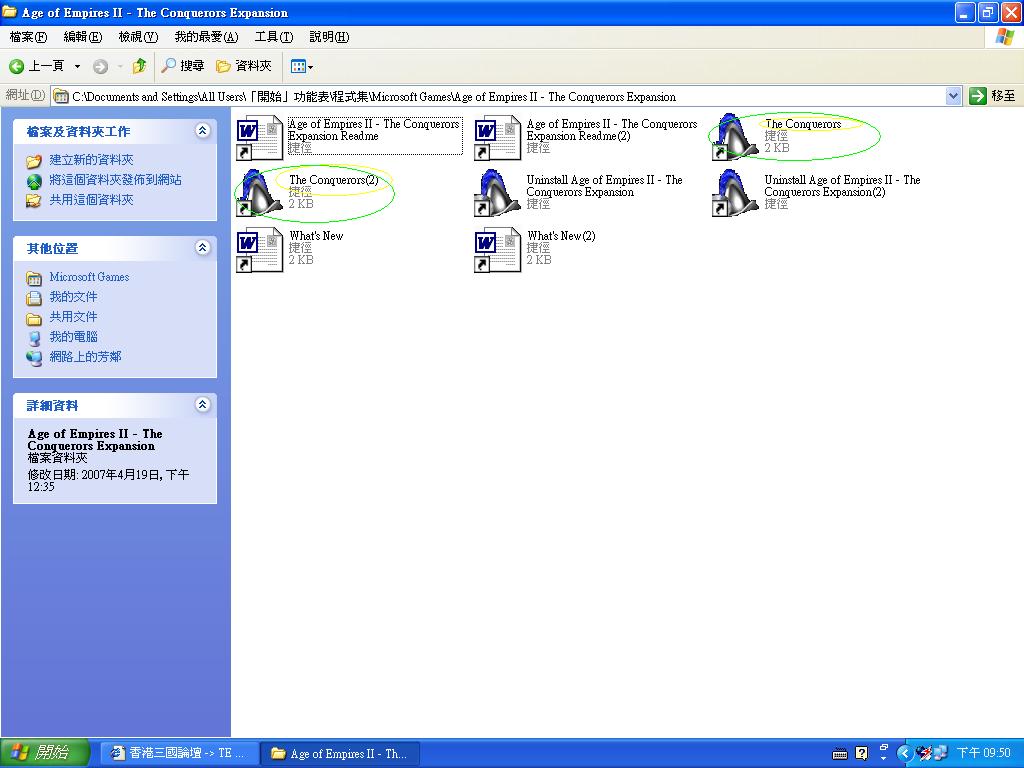This screenshot has height=768, width=1024.
Task: Open the Expansion Readme(2) Word shortcut icon
Action: tap(498, 138)
